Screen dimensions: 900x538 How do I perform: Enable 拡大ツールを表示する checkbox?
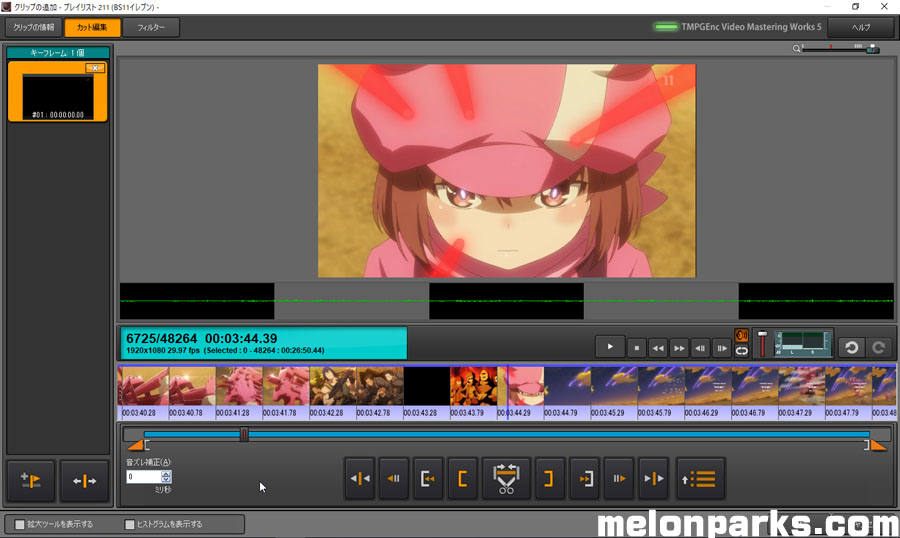(20, 524)
